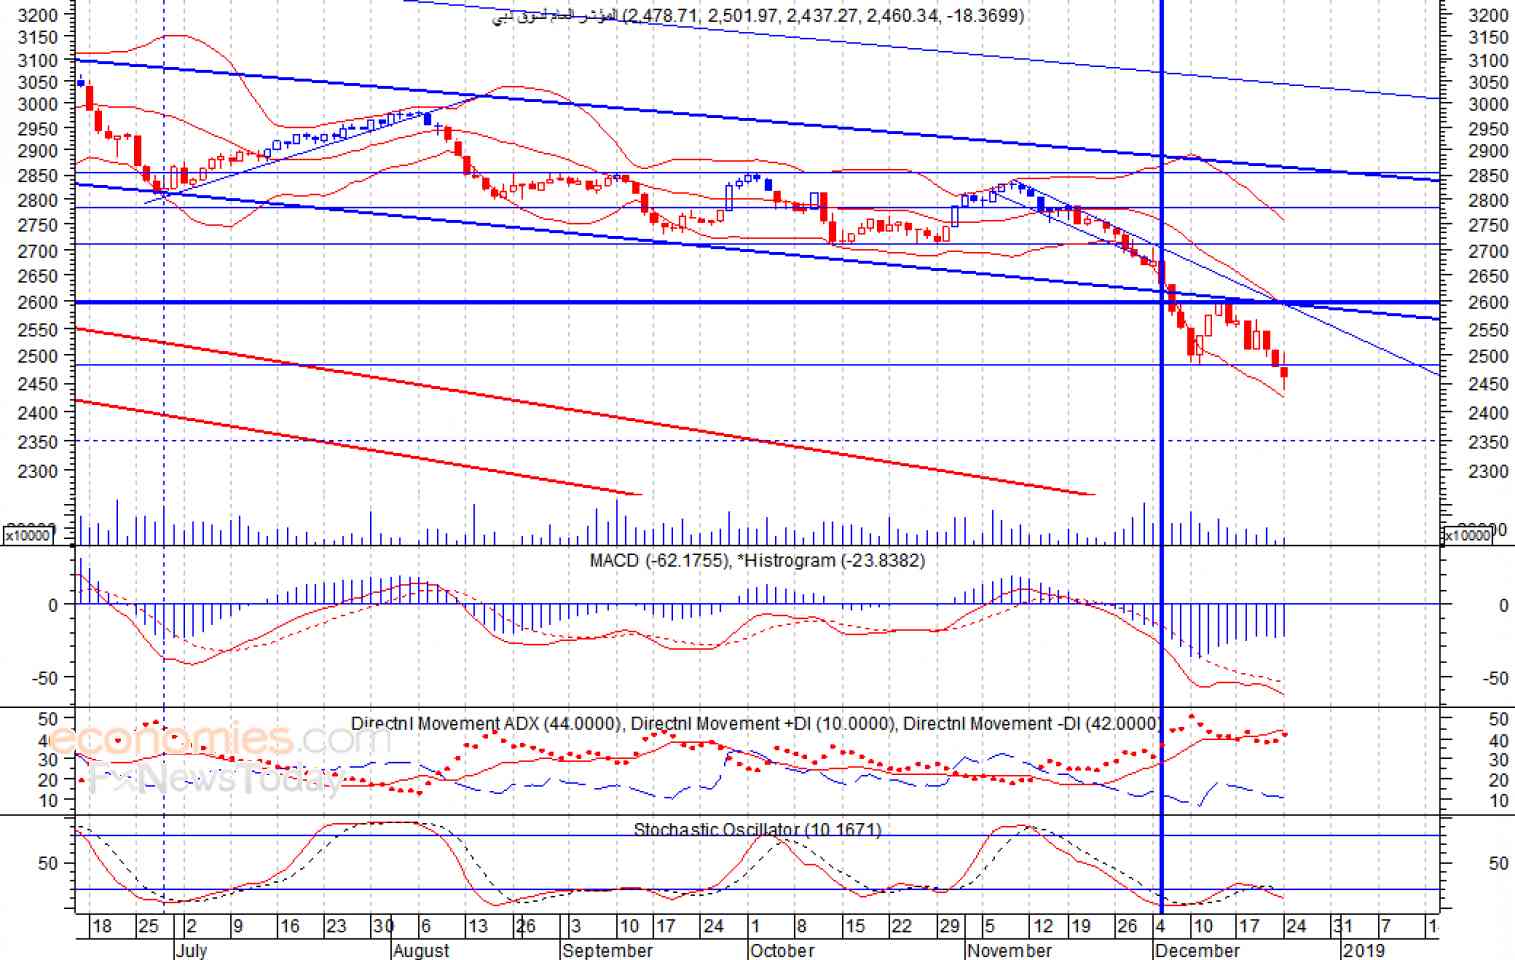The width and height of the screenshot is (1515, 960).
Task: Click the 4 date label in December
Action: point(1161,926)
